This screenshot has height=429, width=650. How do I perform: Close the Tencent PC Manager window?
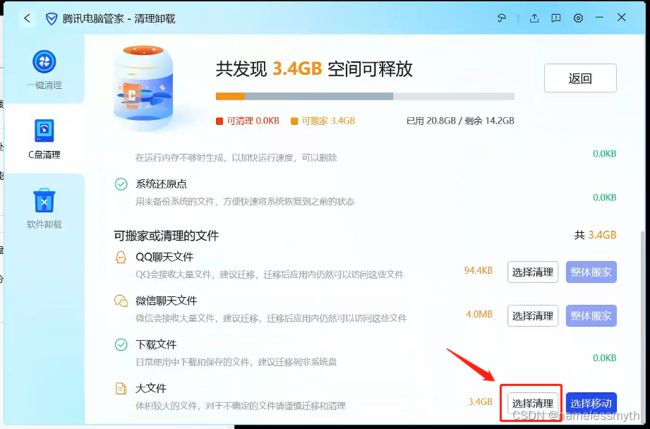[x=621, y=17]
